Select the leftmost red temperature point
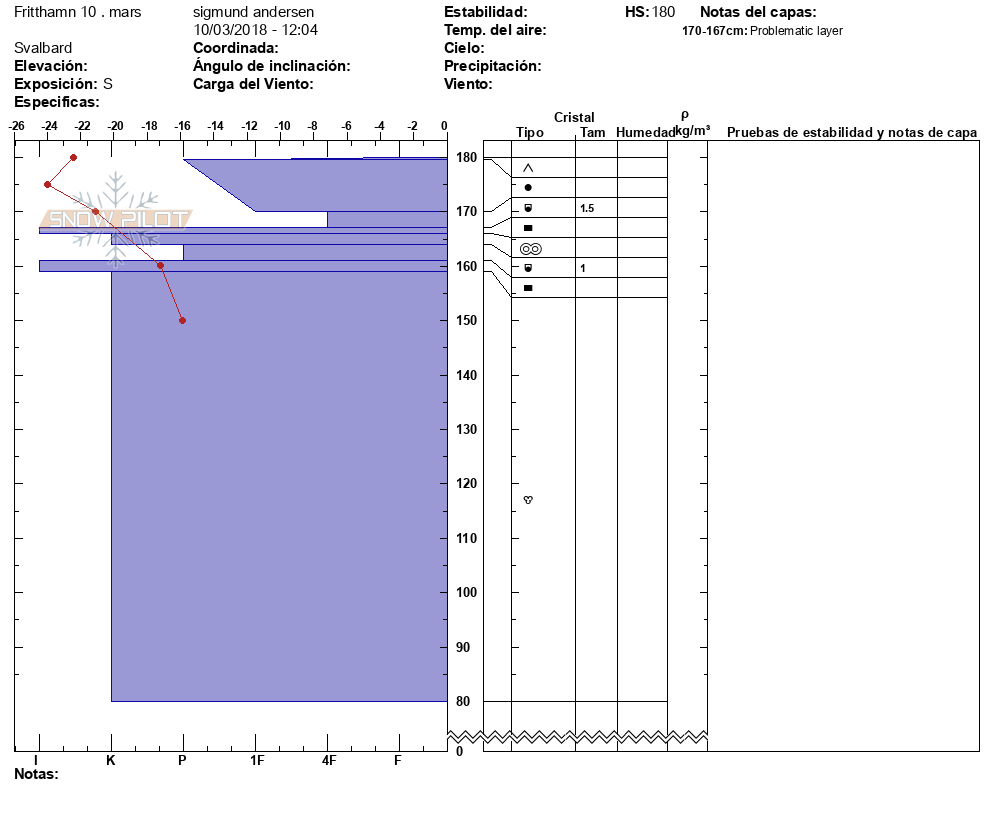 (x=47, y=184)
